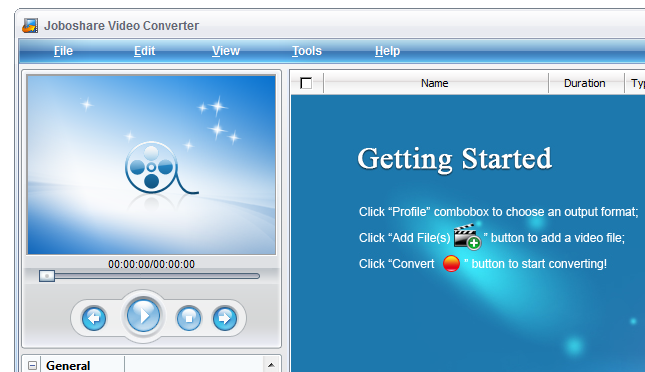The width and height of the screenshot is (645, 372).
Task: Open the File menu
Action: click(63, 51)
